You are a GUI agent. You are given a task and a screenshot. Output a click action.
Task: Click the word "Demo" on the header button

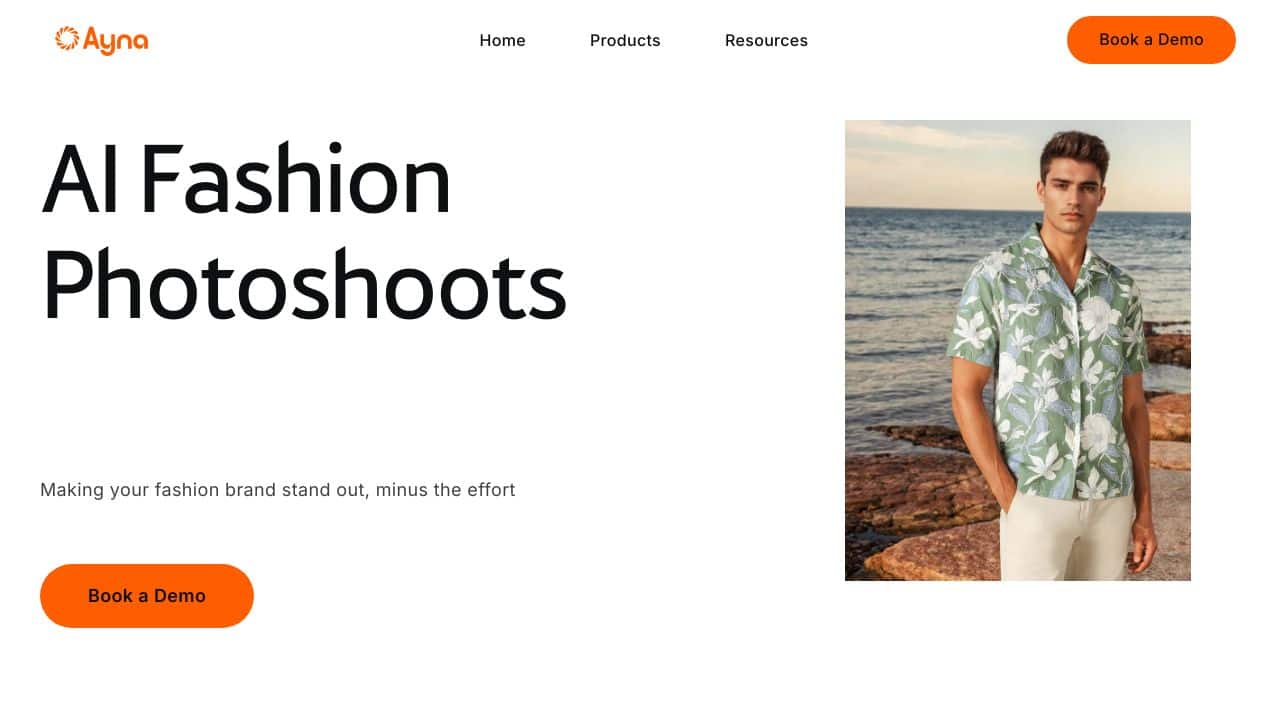(1181, 40)
